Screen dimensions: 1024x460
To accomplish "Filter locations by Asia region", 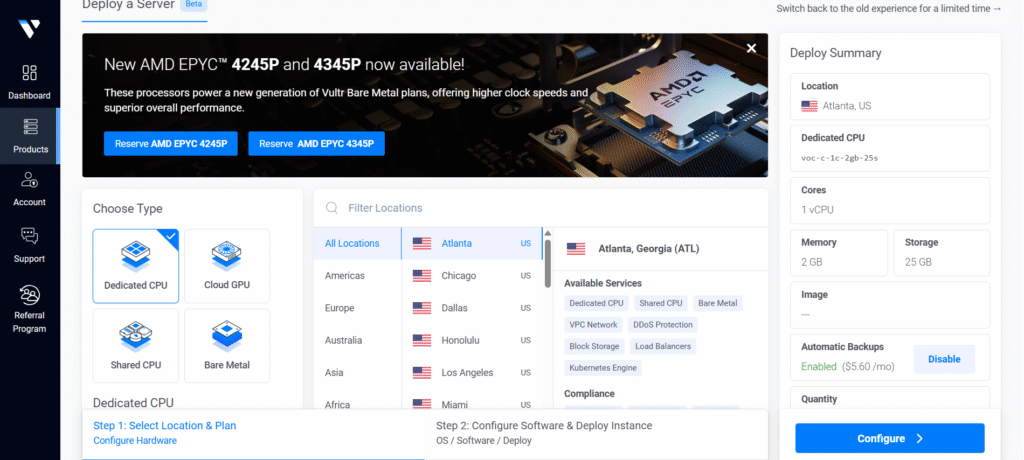I will click(333, 372).
